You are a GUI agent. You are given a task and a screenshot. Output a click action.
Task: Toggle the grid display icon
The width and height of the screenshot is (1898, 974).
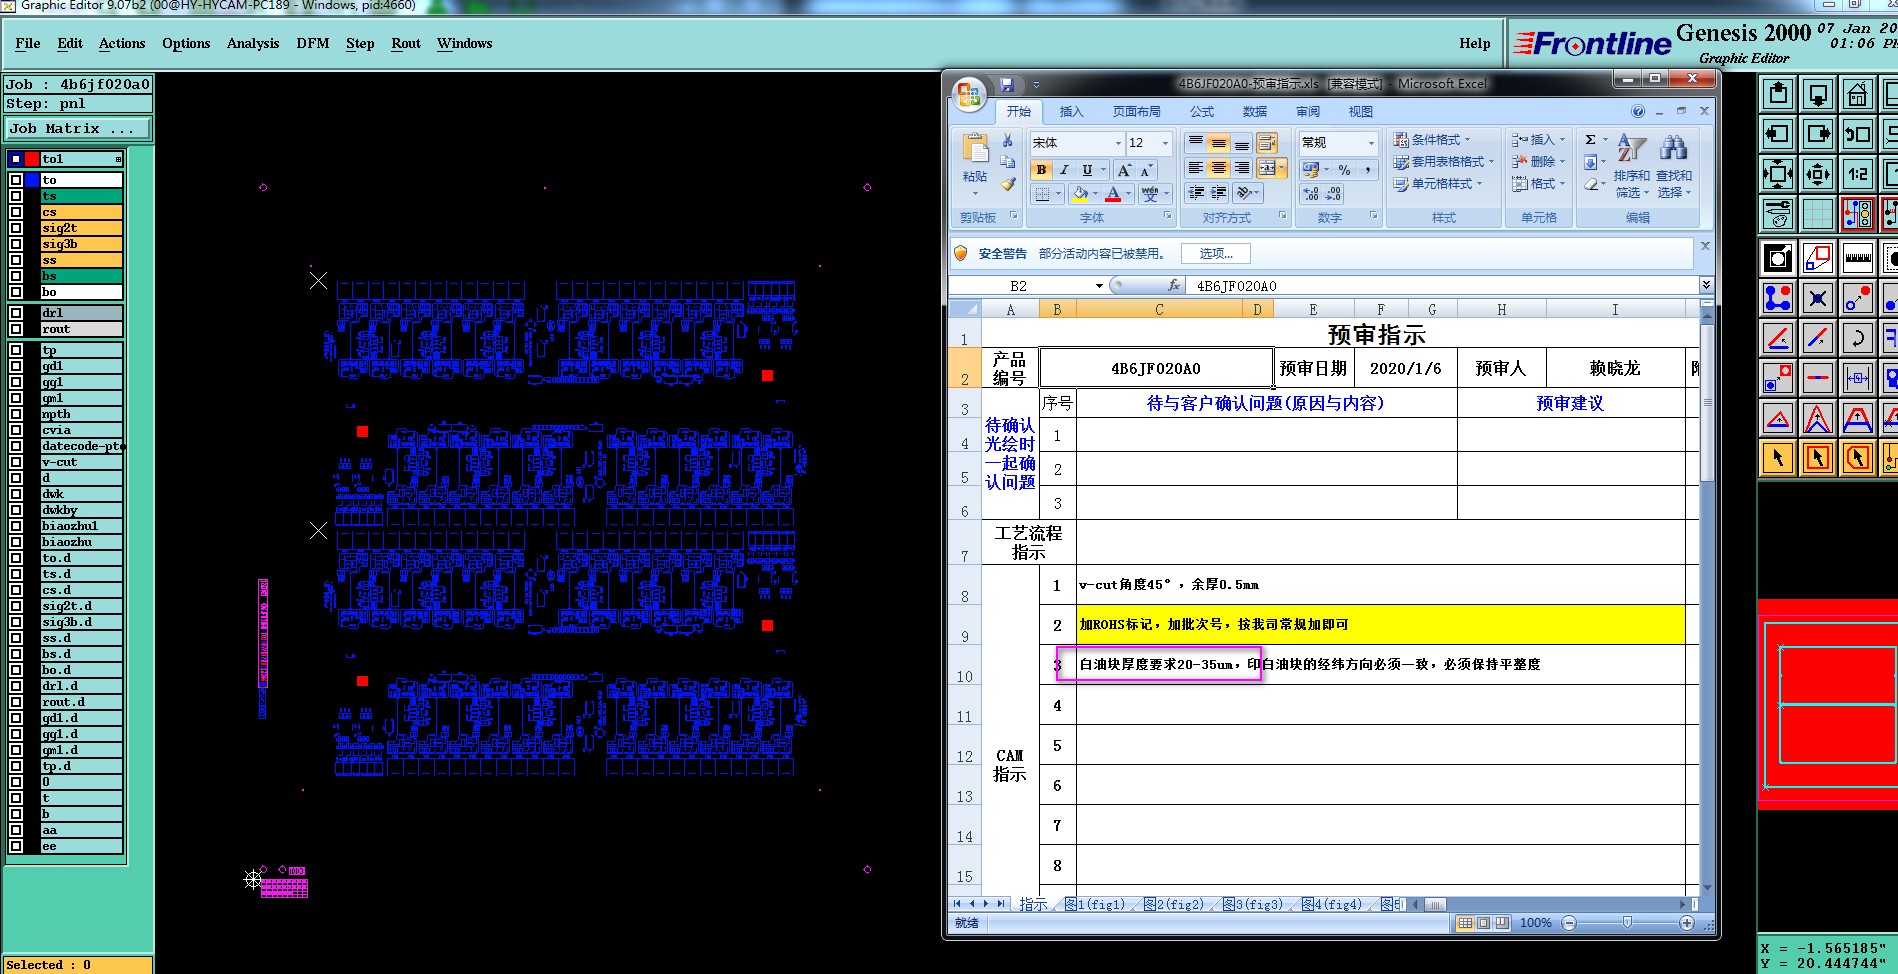point(1818,214)
